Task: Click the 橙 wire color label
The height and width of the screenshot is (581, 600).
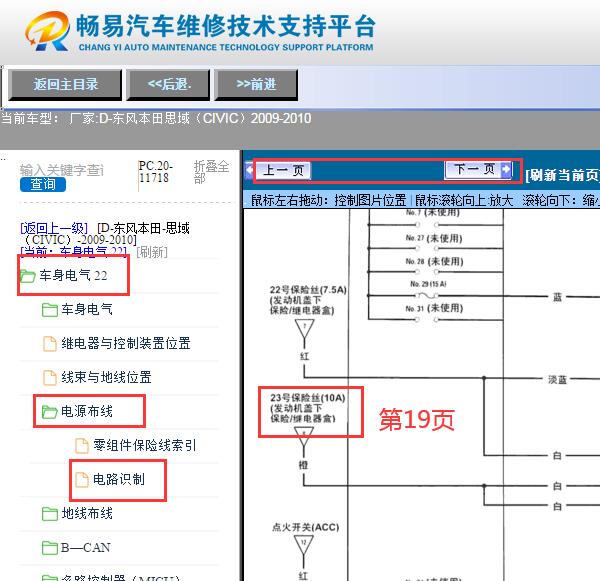Action: (303, 465)
